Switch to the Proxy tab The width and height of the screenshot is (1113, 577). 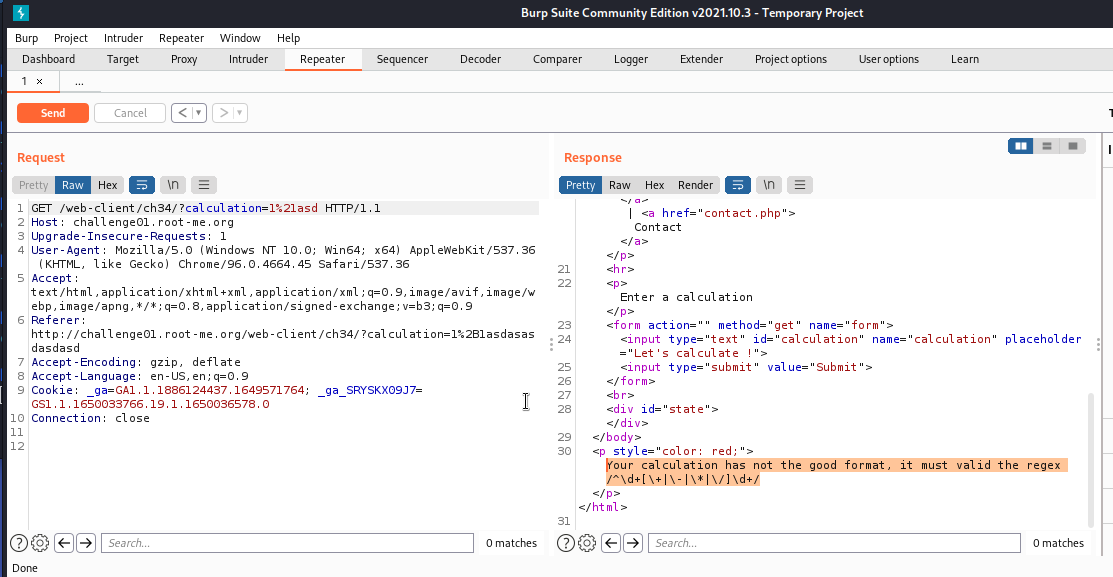tap(184, 60)
